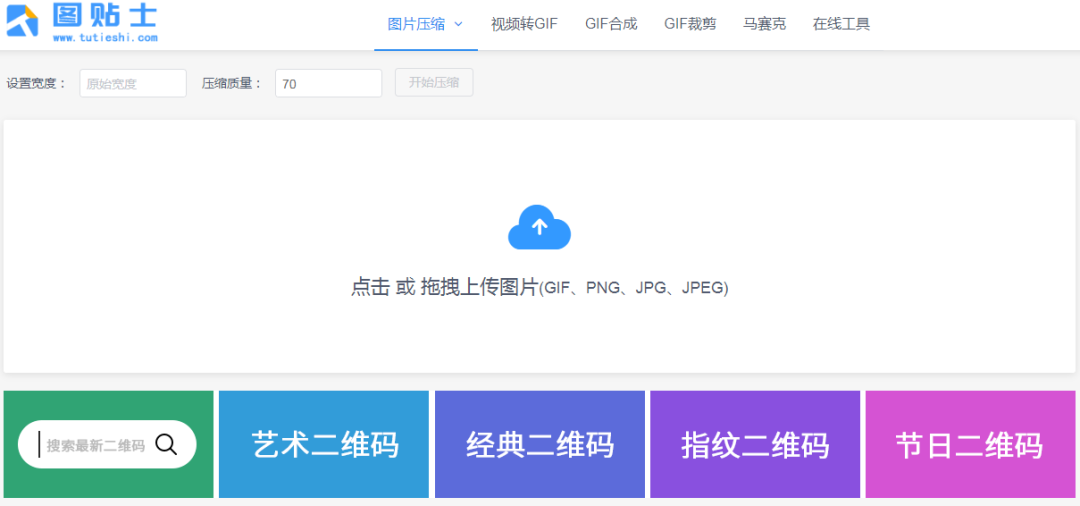
Task: Expand the chevron beside 图片压缩
Action: [458, 24]
